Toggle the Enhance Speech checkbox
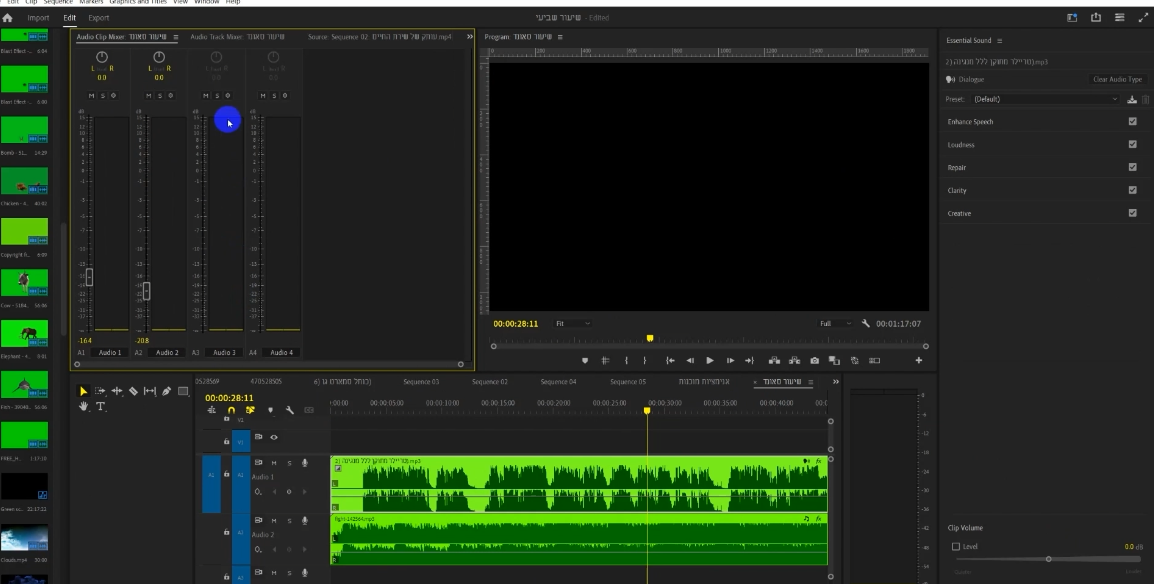The height and width of the screenshot is (584, 1154). point(1132,122)
